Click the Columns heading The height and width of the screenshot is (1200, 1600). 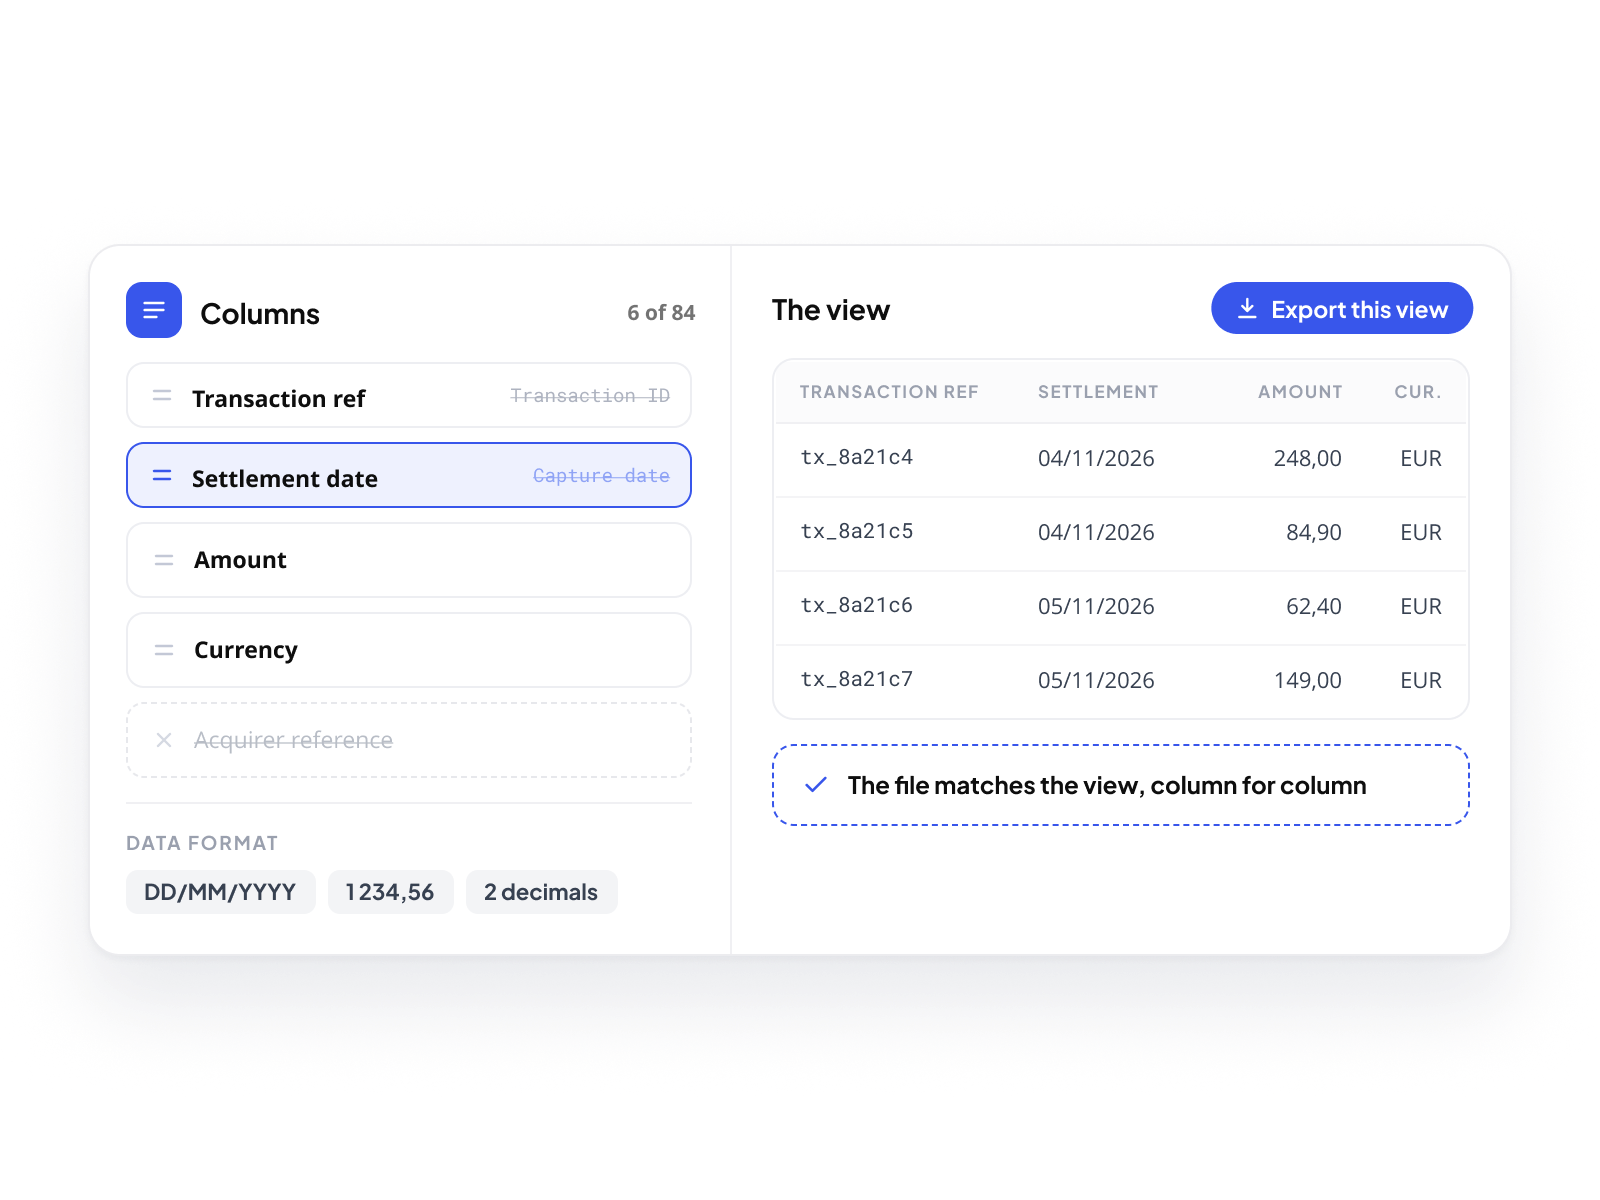coord(260,314)
